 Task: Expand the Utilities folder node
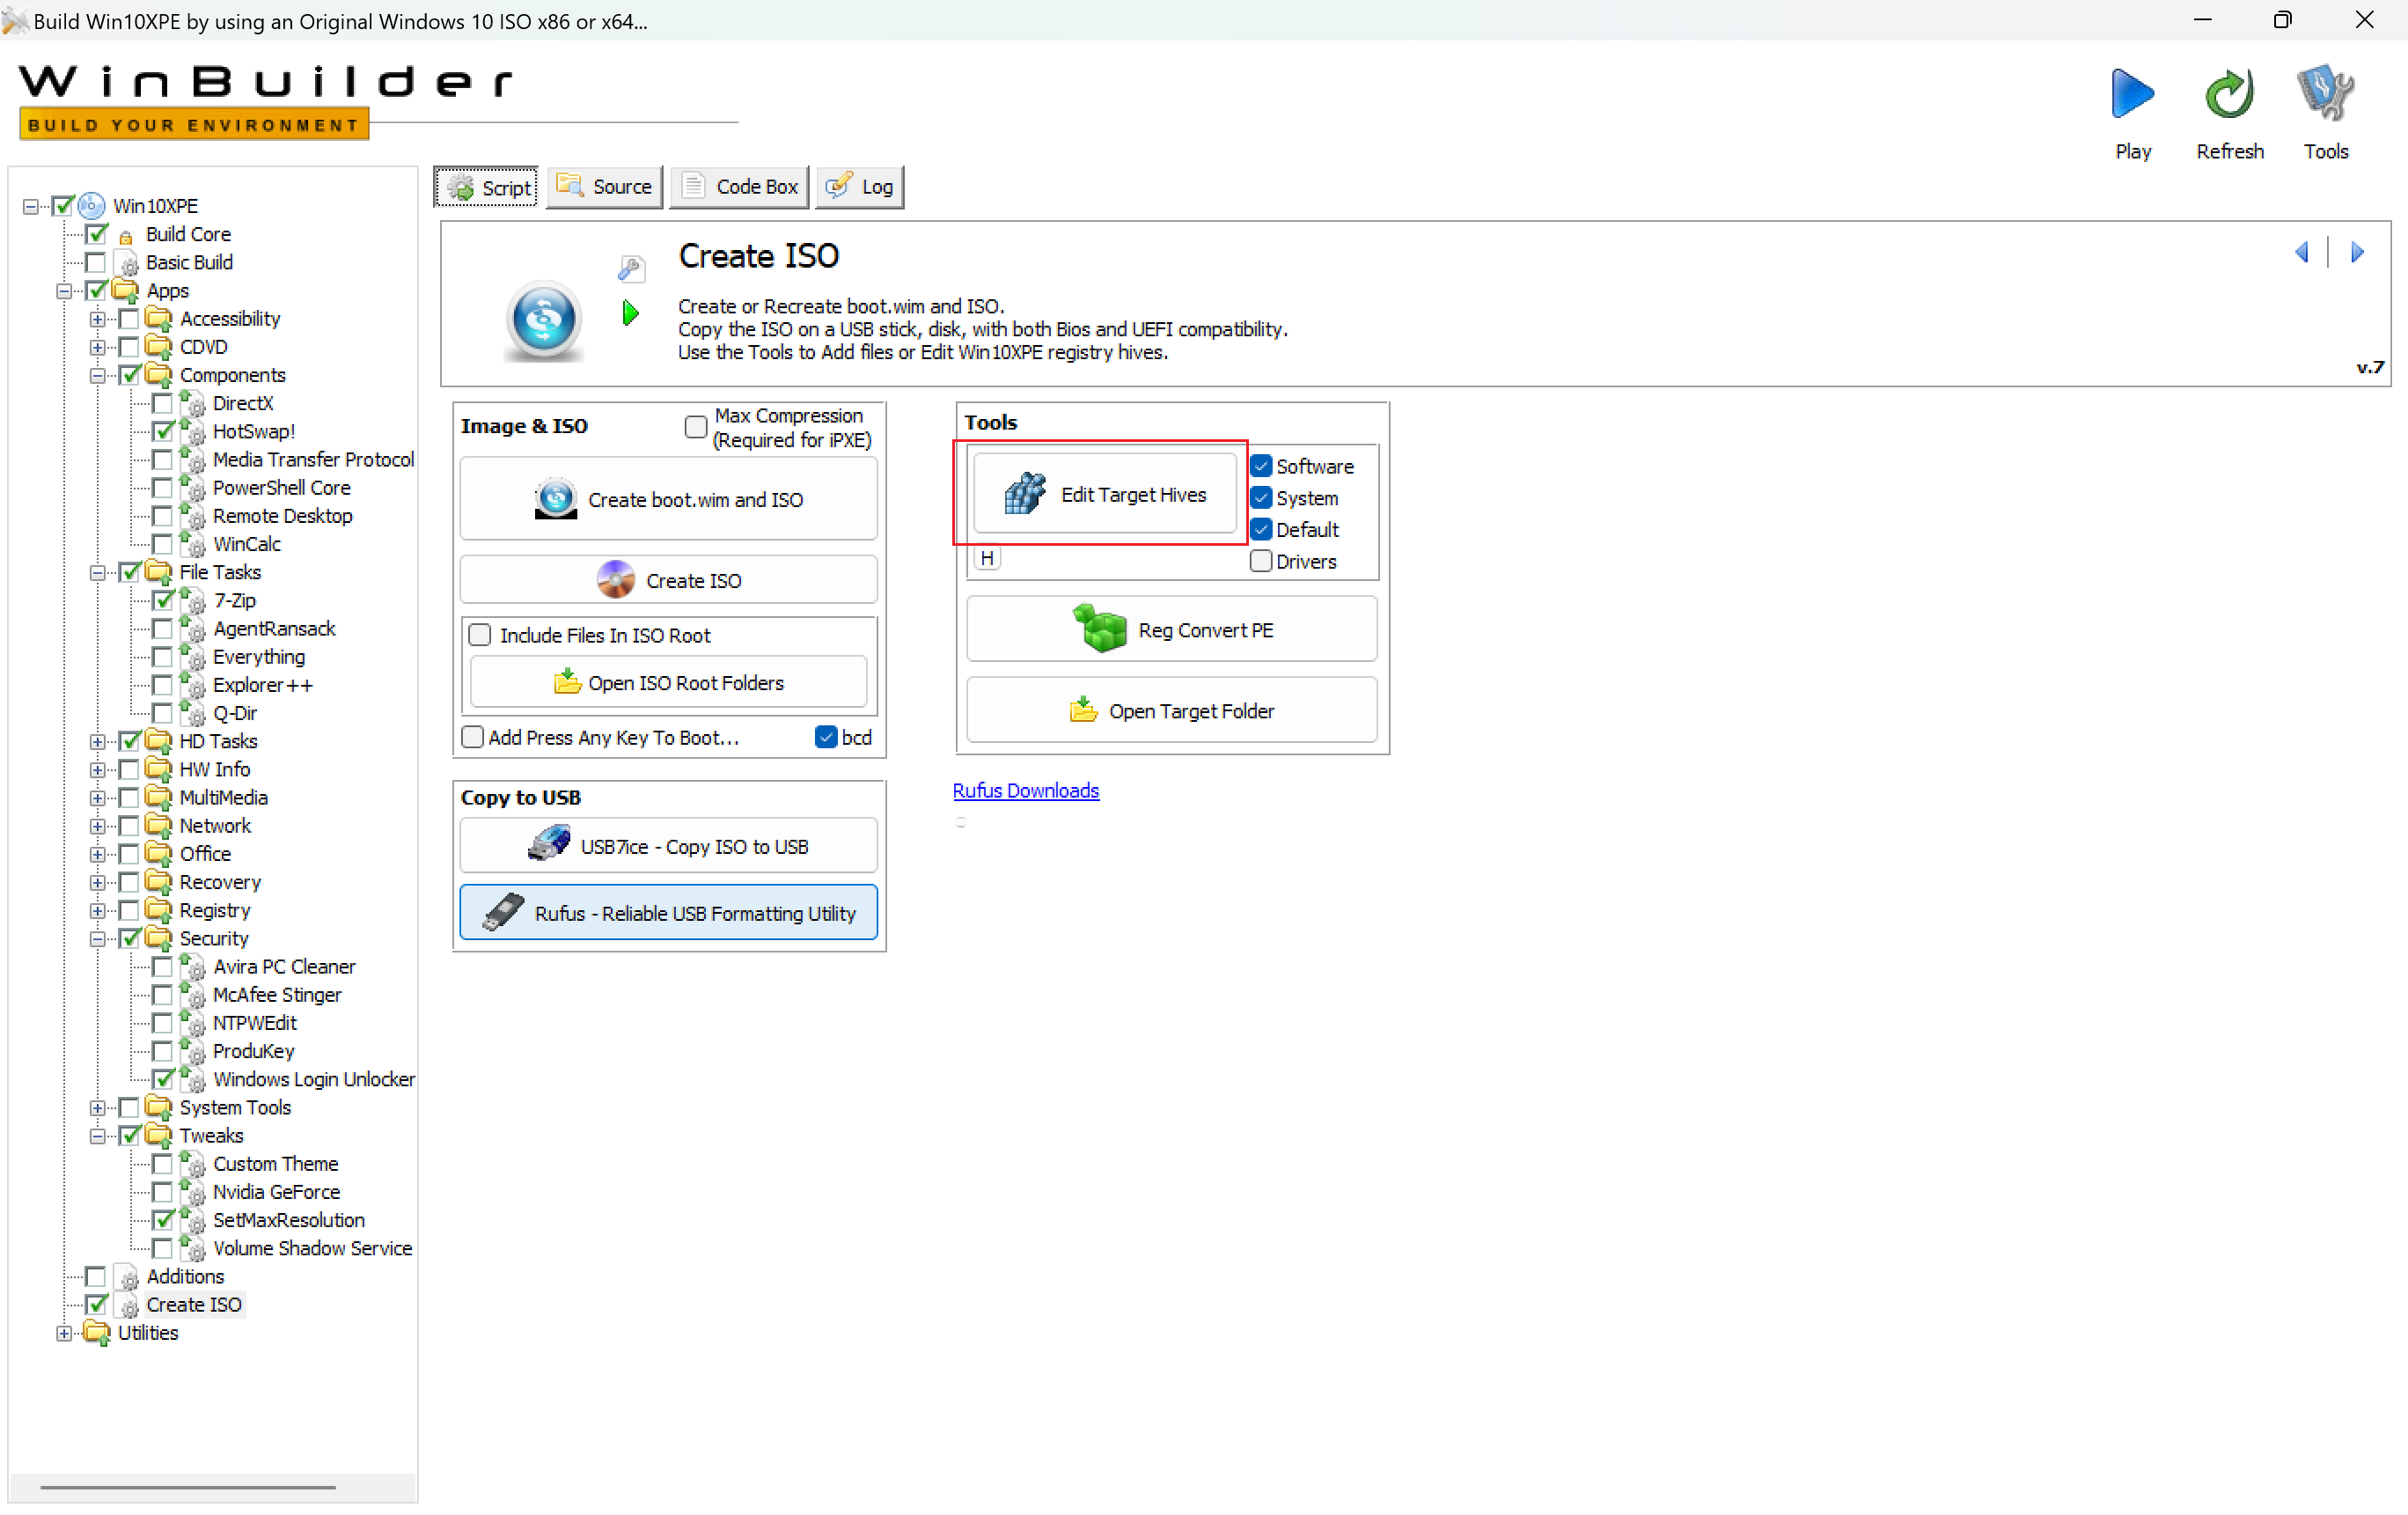click(64, 1333)
